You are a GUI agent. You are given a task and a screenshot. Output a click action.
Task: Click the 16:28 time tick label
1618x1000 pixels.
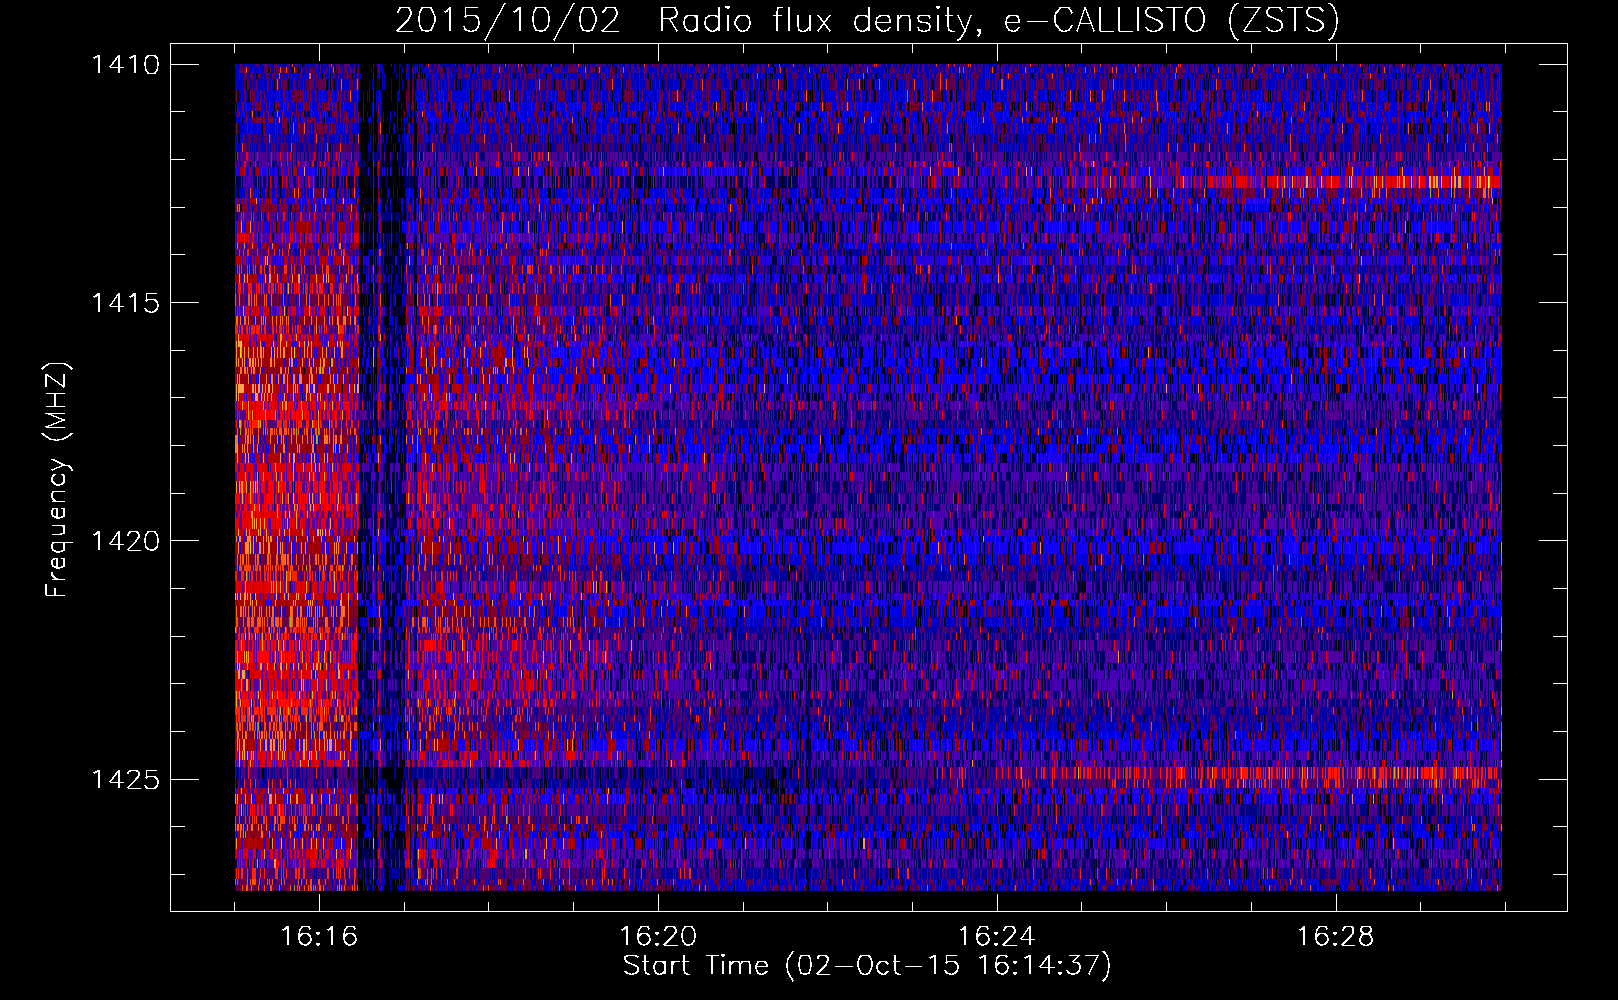(1336, 937)
